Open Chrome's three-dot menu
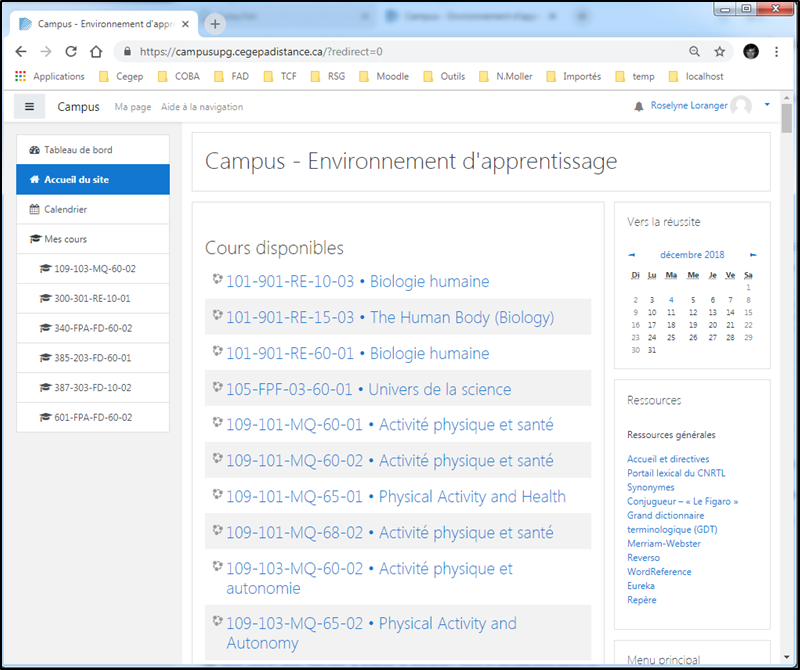Viewport: 800px width, 670px height. (x=776, y=51)
